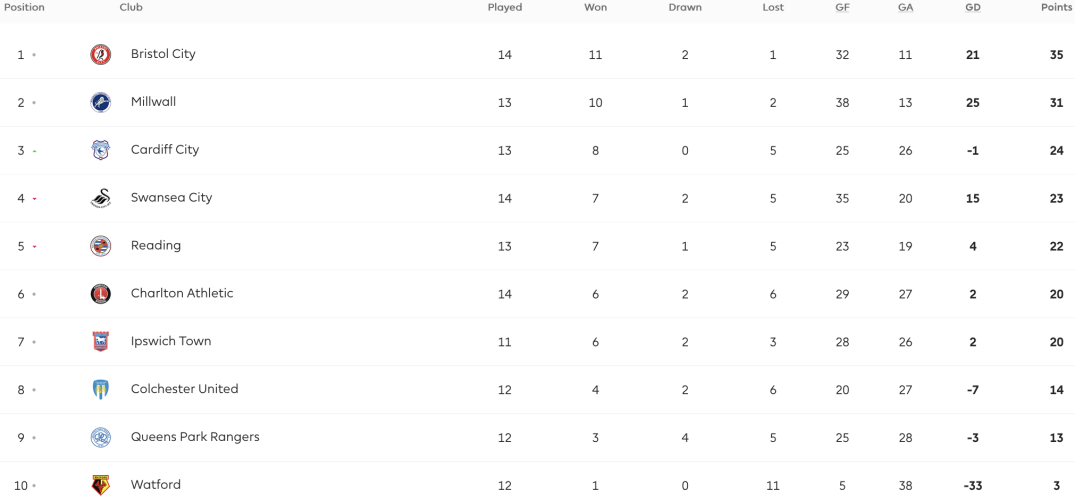Click the Cardiff City bluebird crest
This screenshot has width=1075, height=500.
point(101,150)
